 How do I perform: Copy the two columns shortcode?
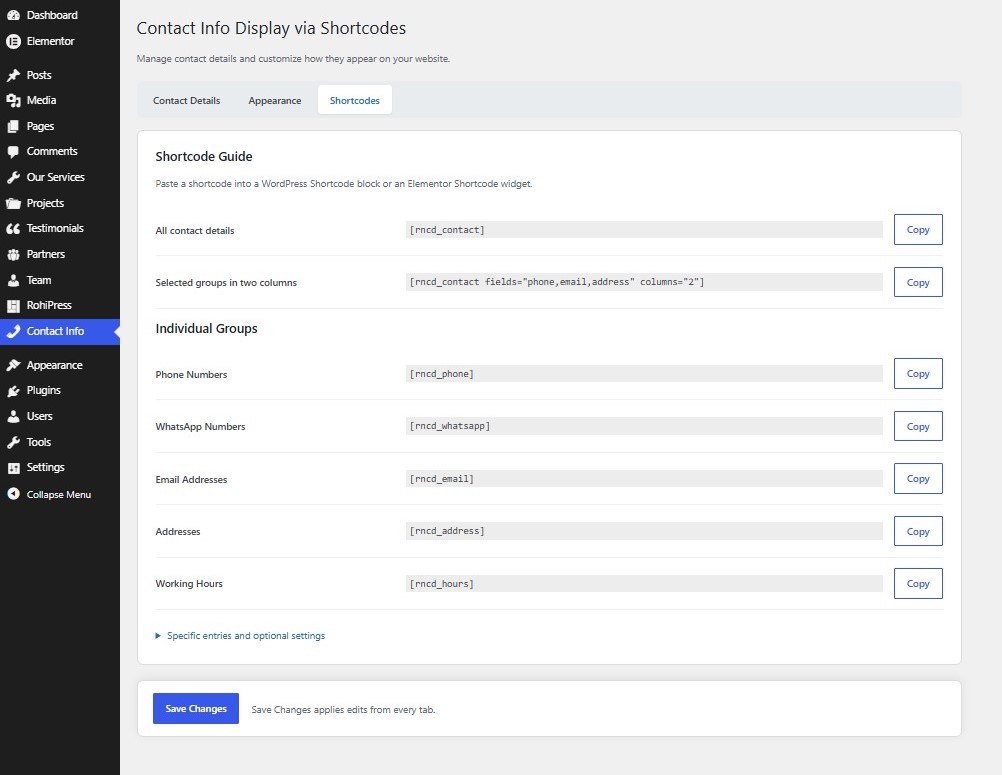pos(918,282)
